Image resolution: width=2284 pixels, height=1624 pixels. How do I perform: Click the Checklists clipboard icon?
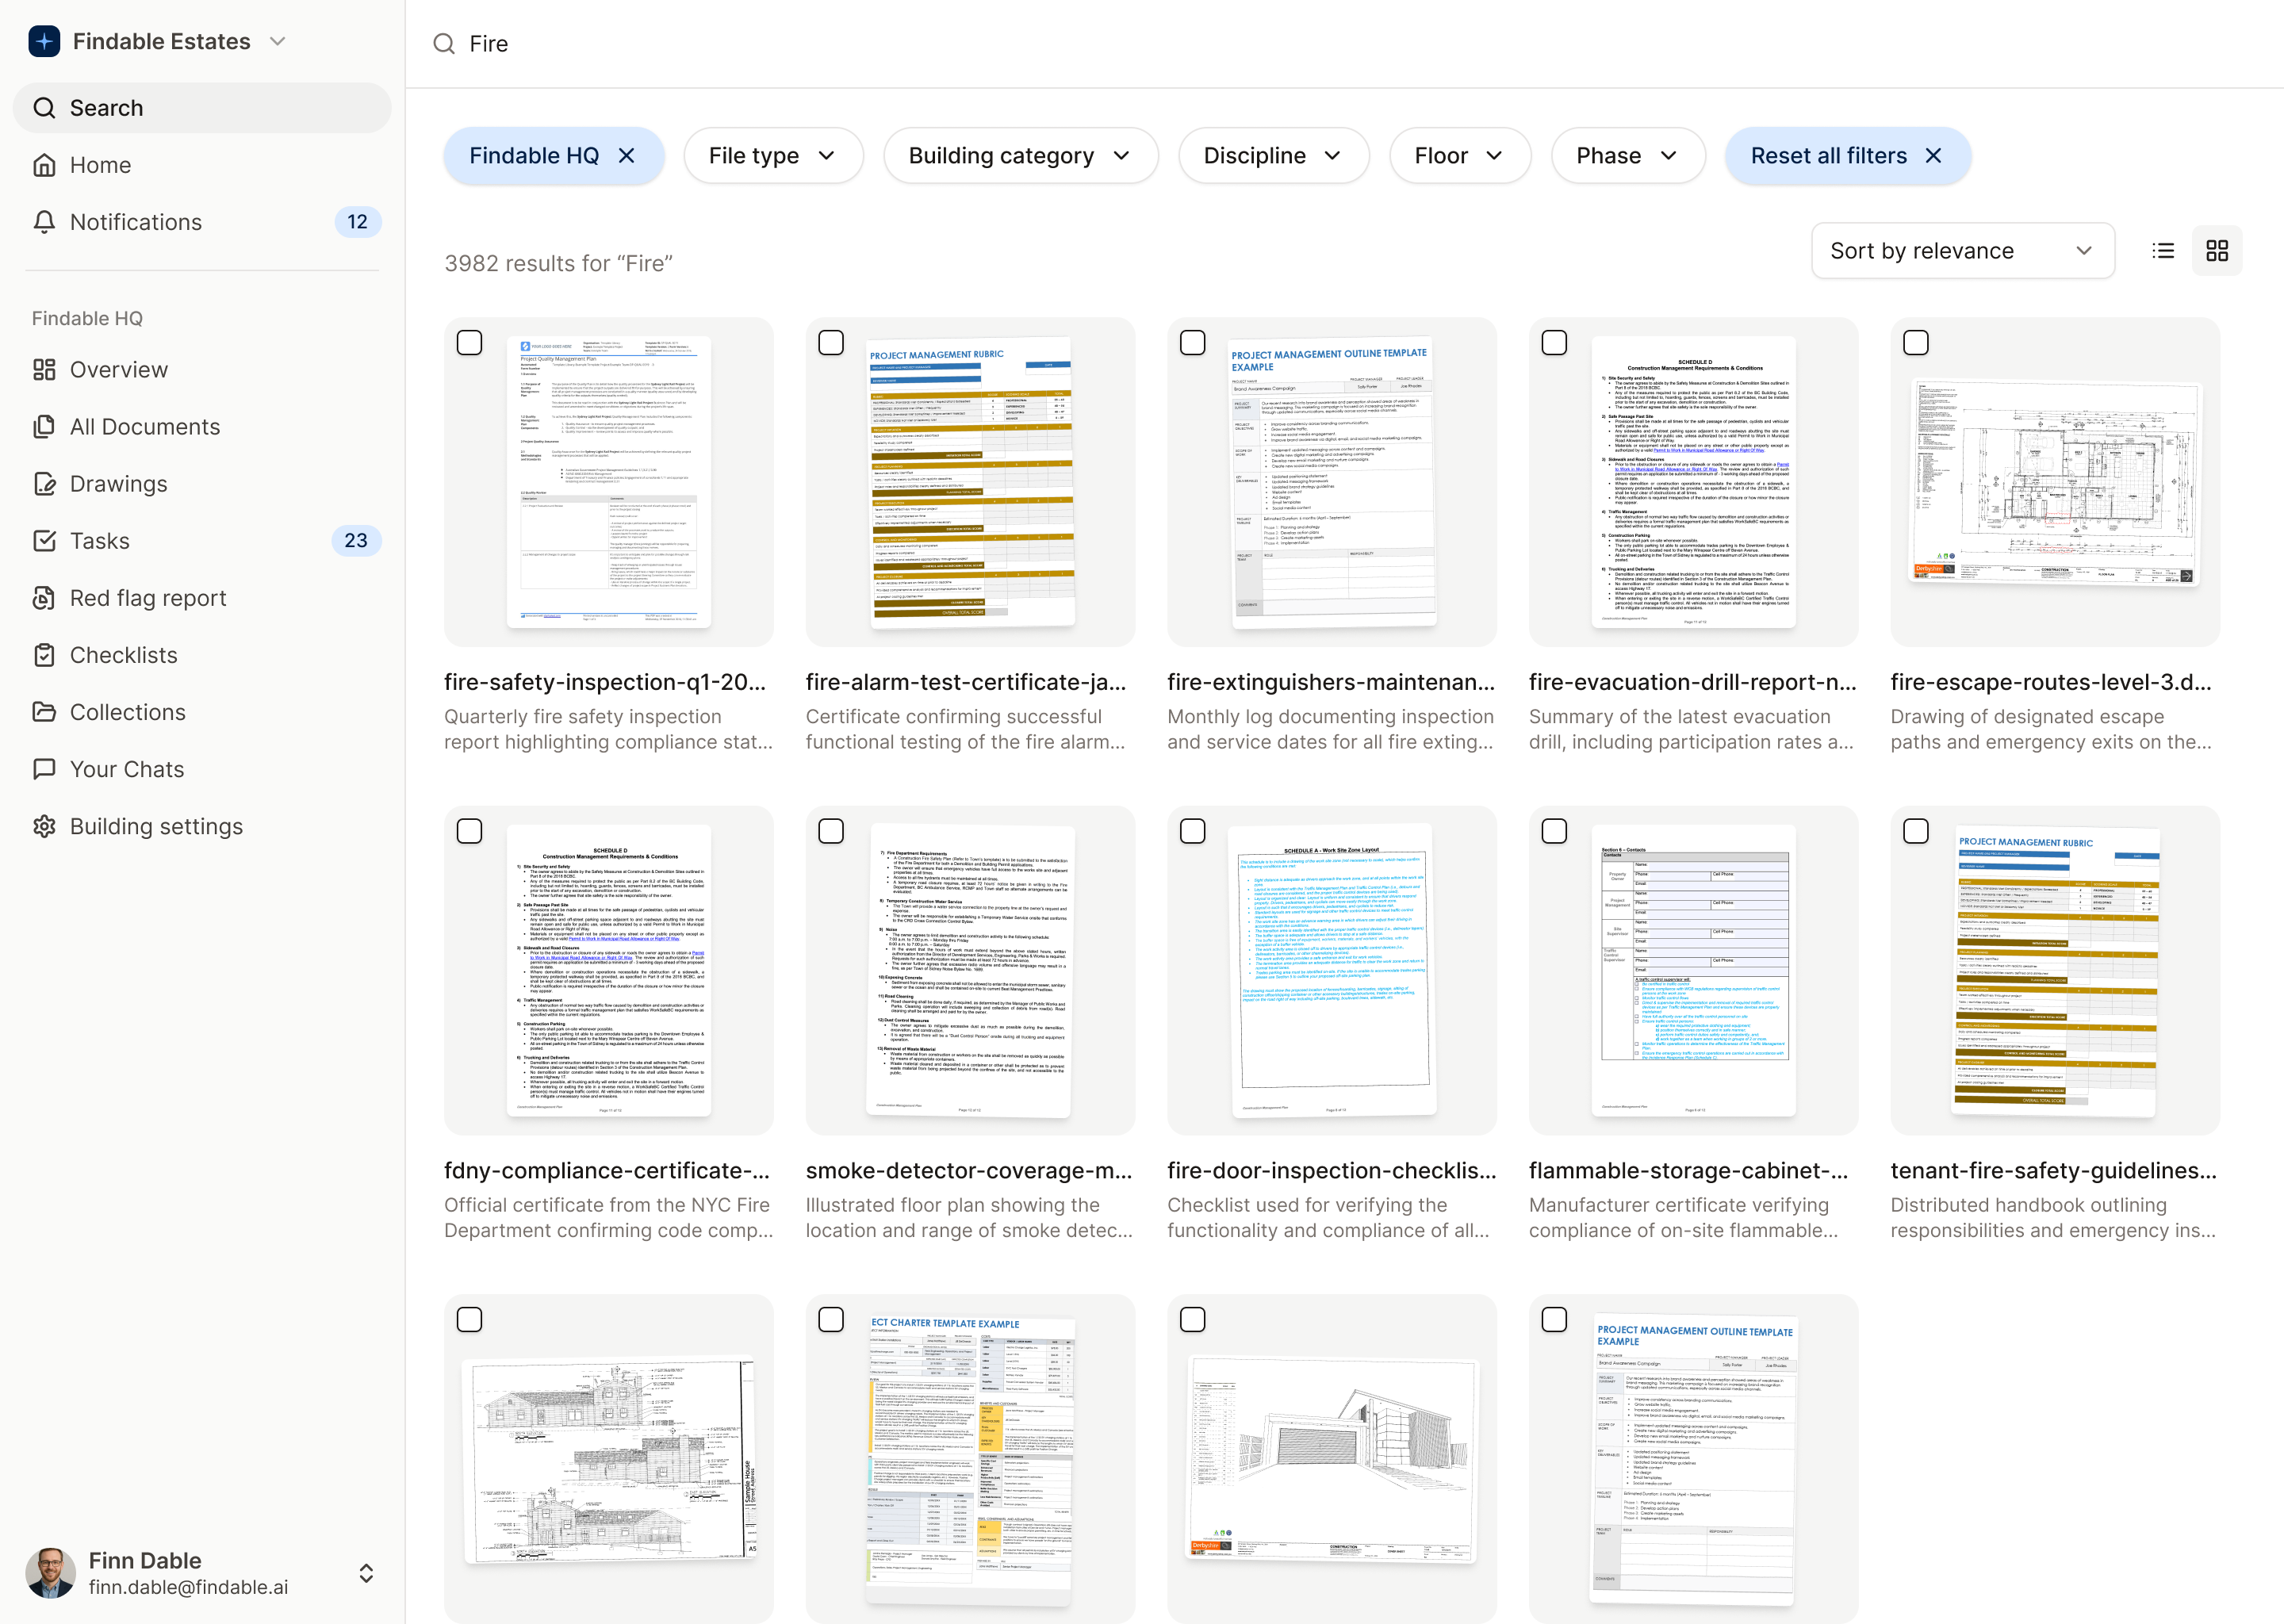click(44, 655)
